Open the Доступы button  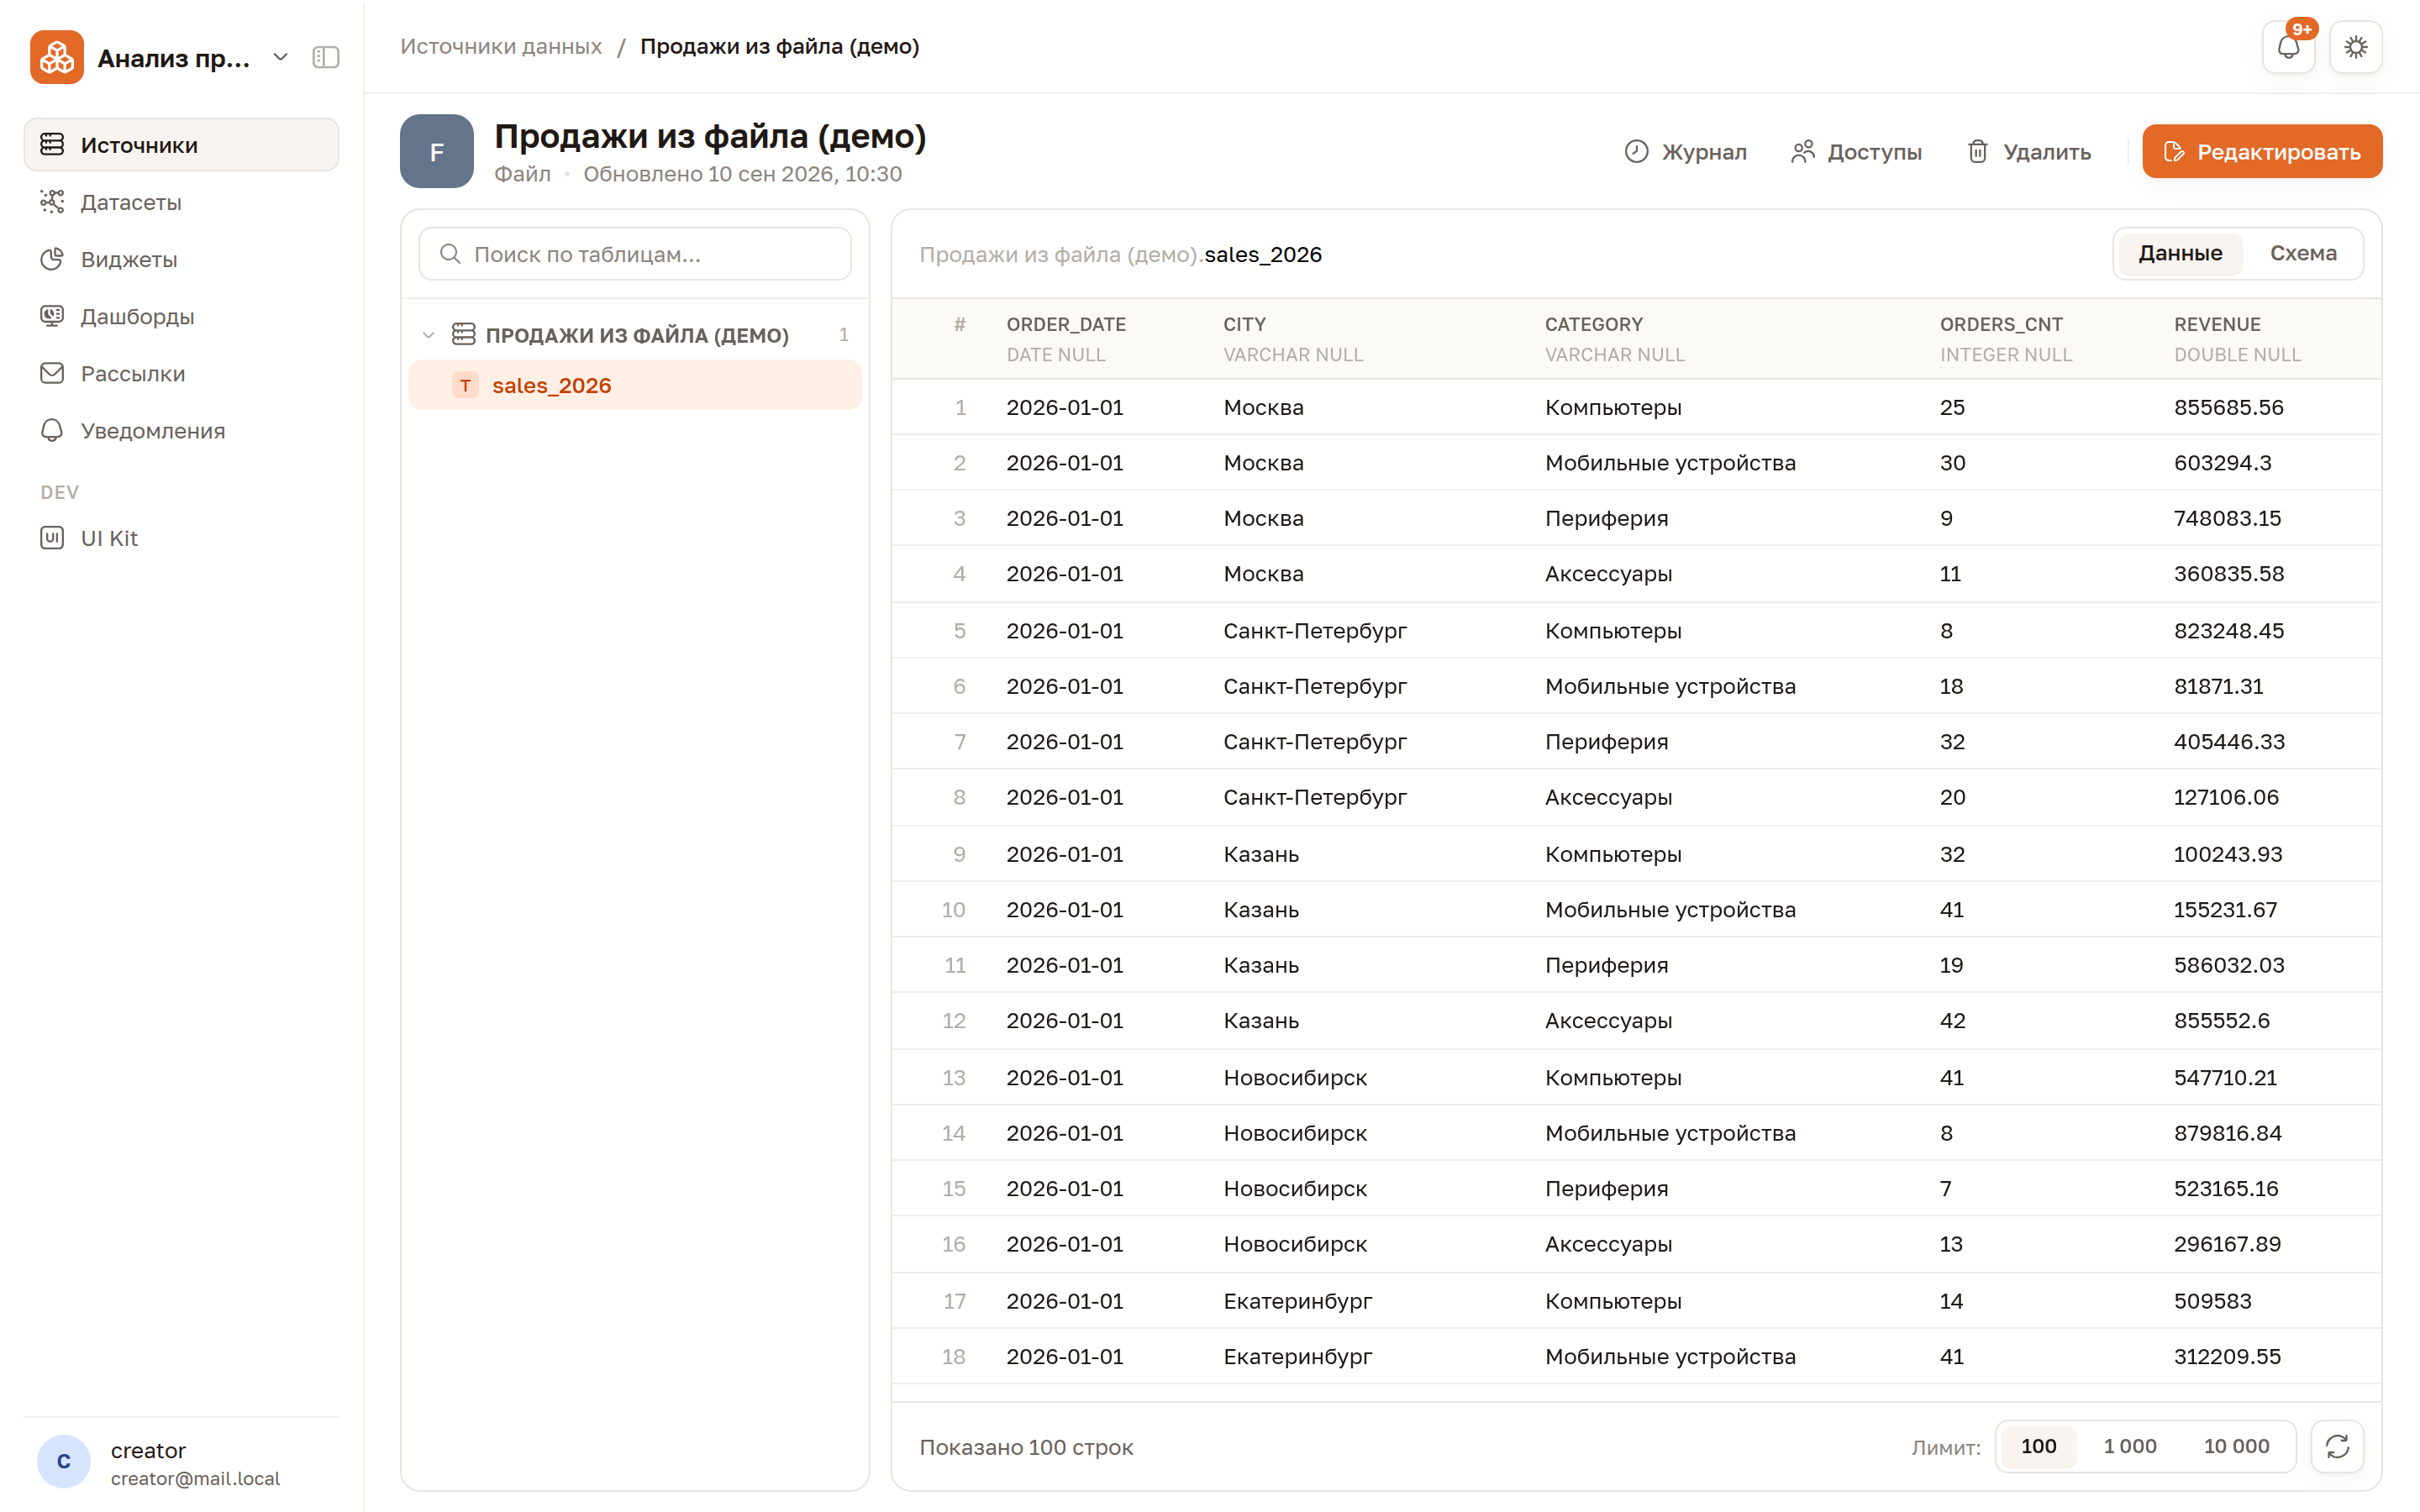(x=1856, y=151)
